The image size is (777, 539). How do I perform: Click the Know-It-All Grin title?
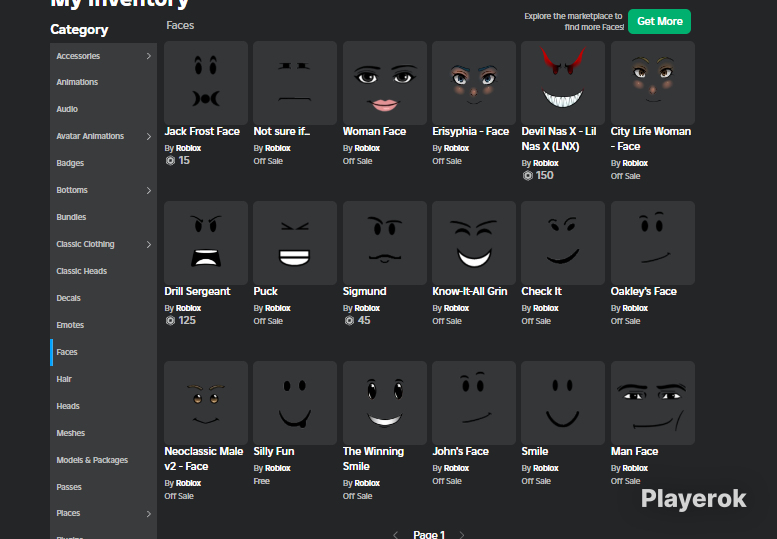tap(469, 291)
